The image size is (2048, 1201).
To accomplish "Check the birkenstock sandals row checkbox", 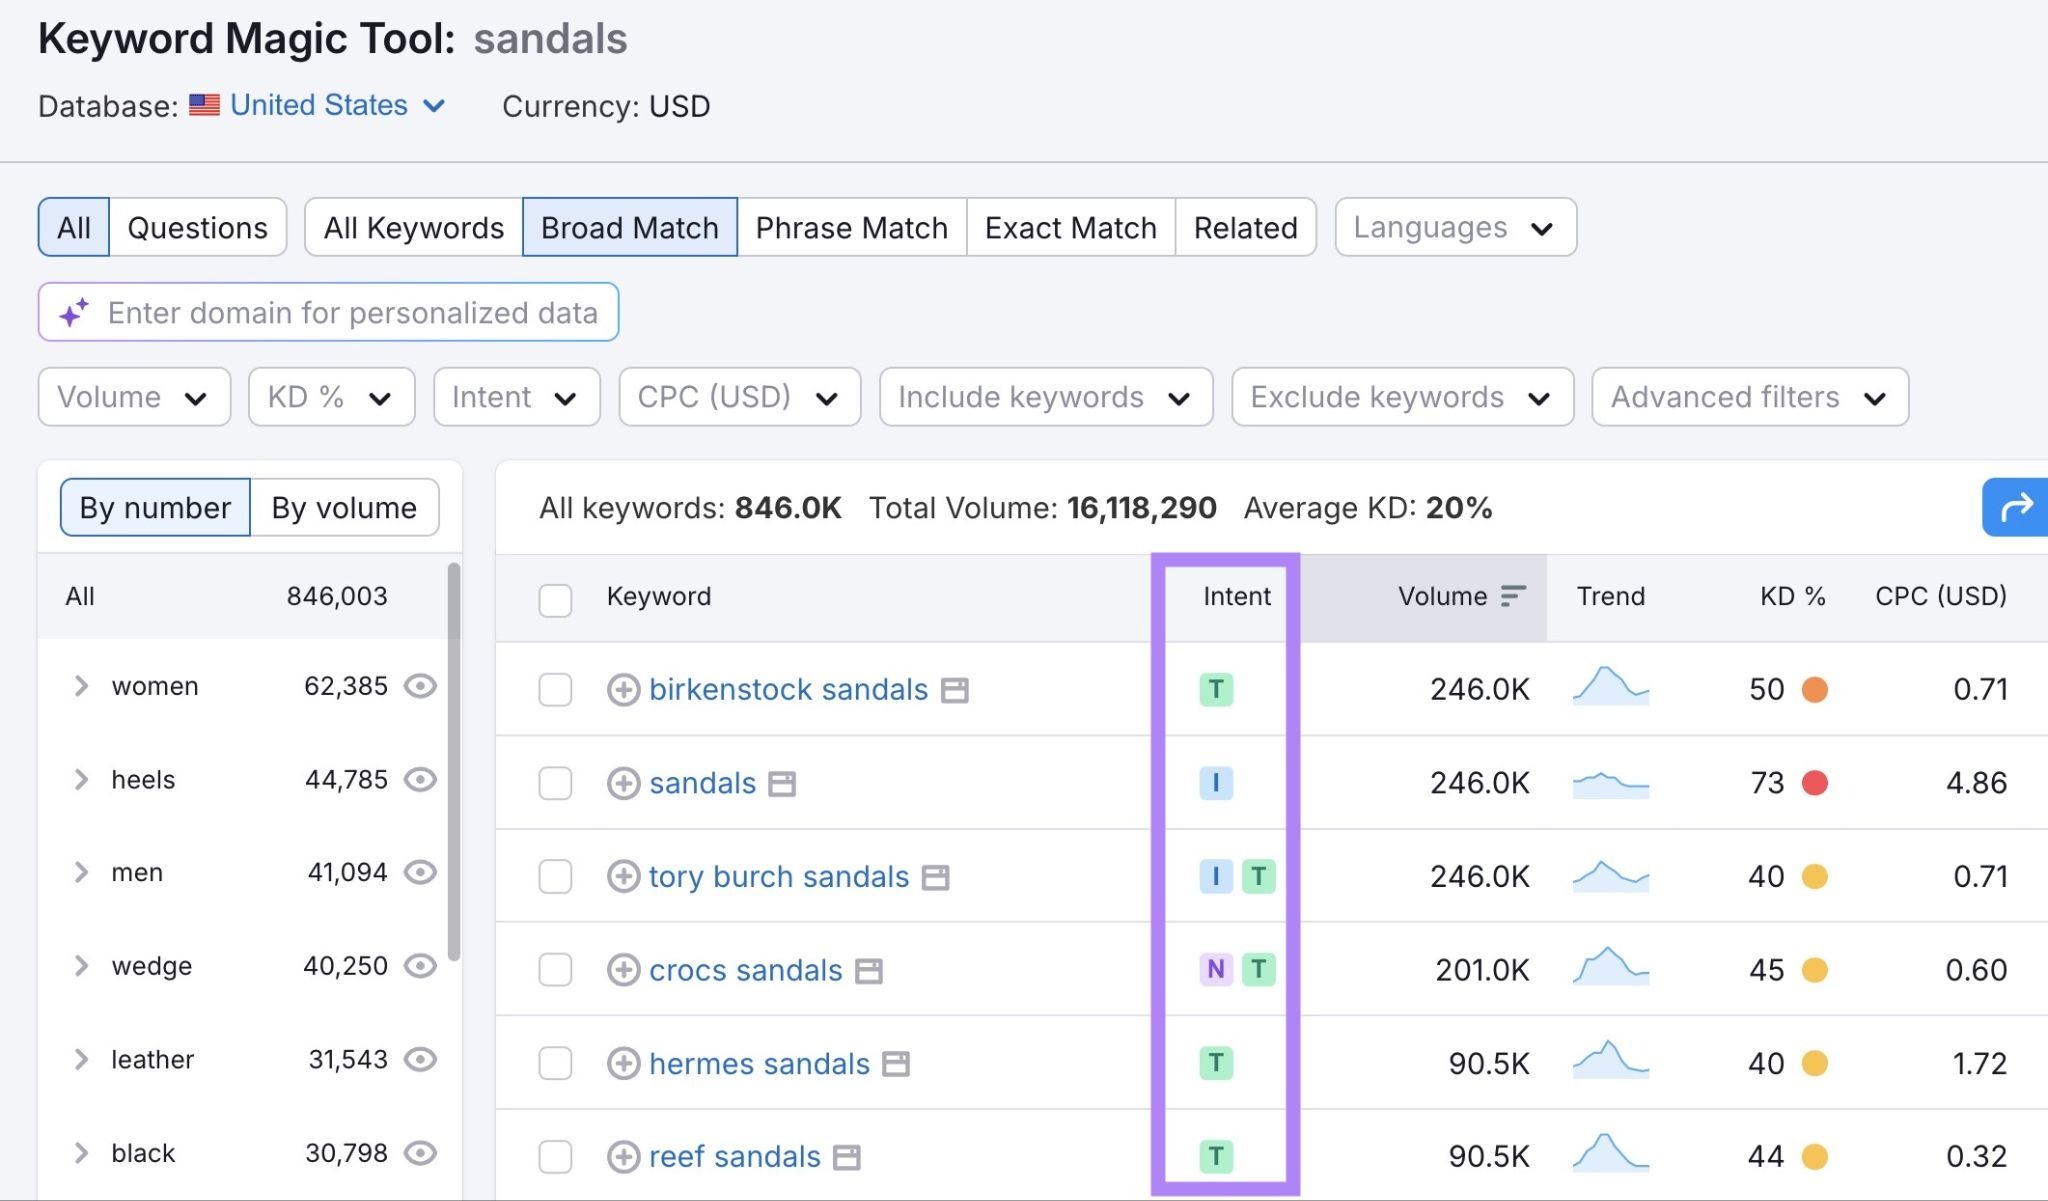I will coord(555,690).
